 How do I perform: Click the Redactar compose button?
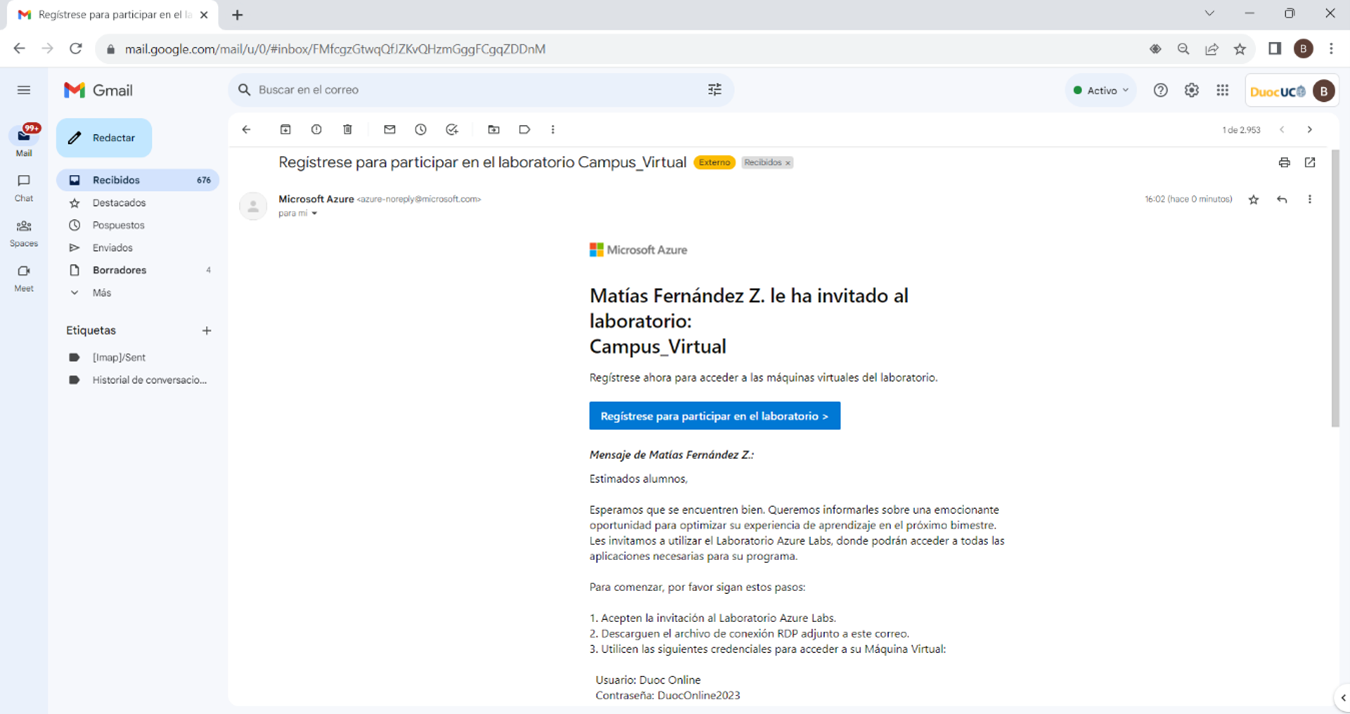point(104,138)
